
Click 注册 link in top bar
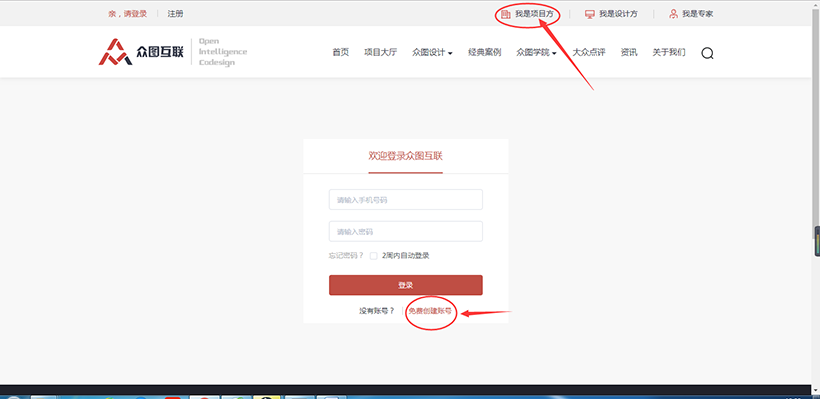pos(175,14)
